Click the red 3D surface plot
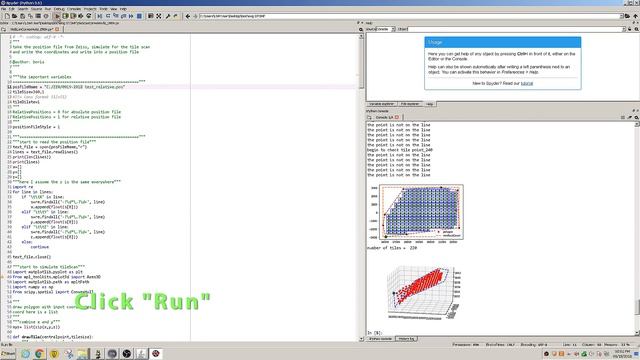 pyautogui.click(x=423, y=292)
